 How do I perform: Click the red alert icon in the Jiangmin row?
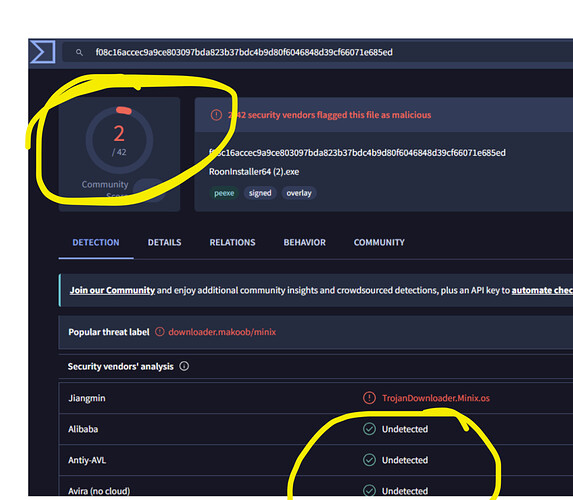(369, 398)
